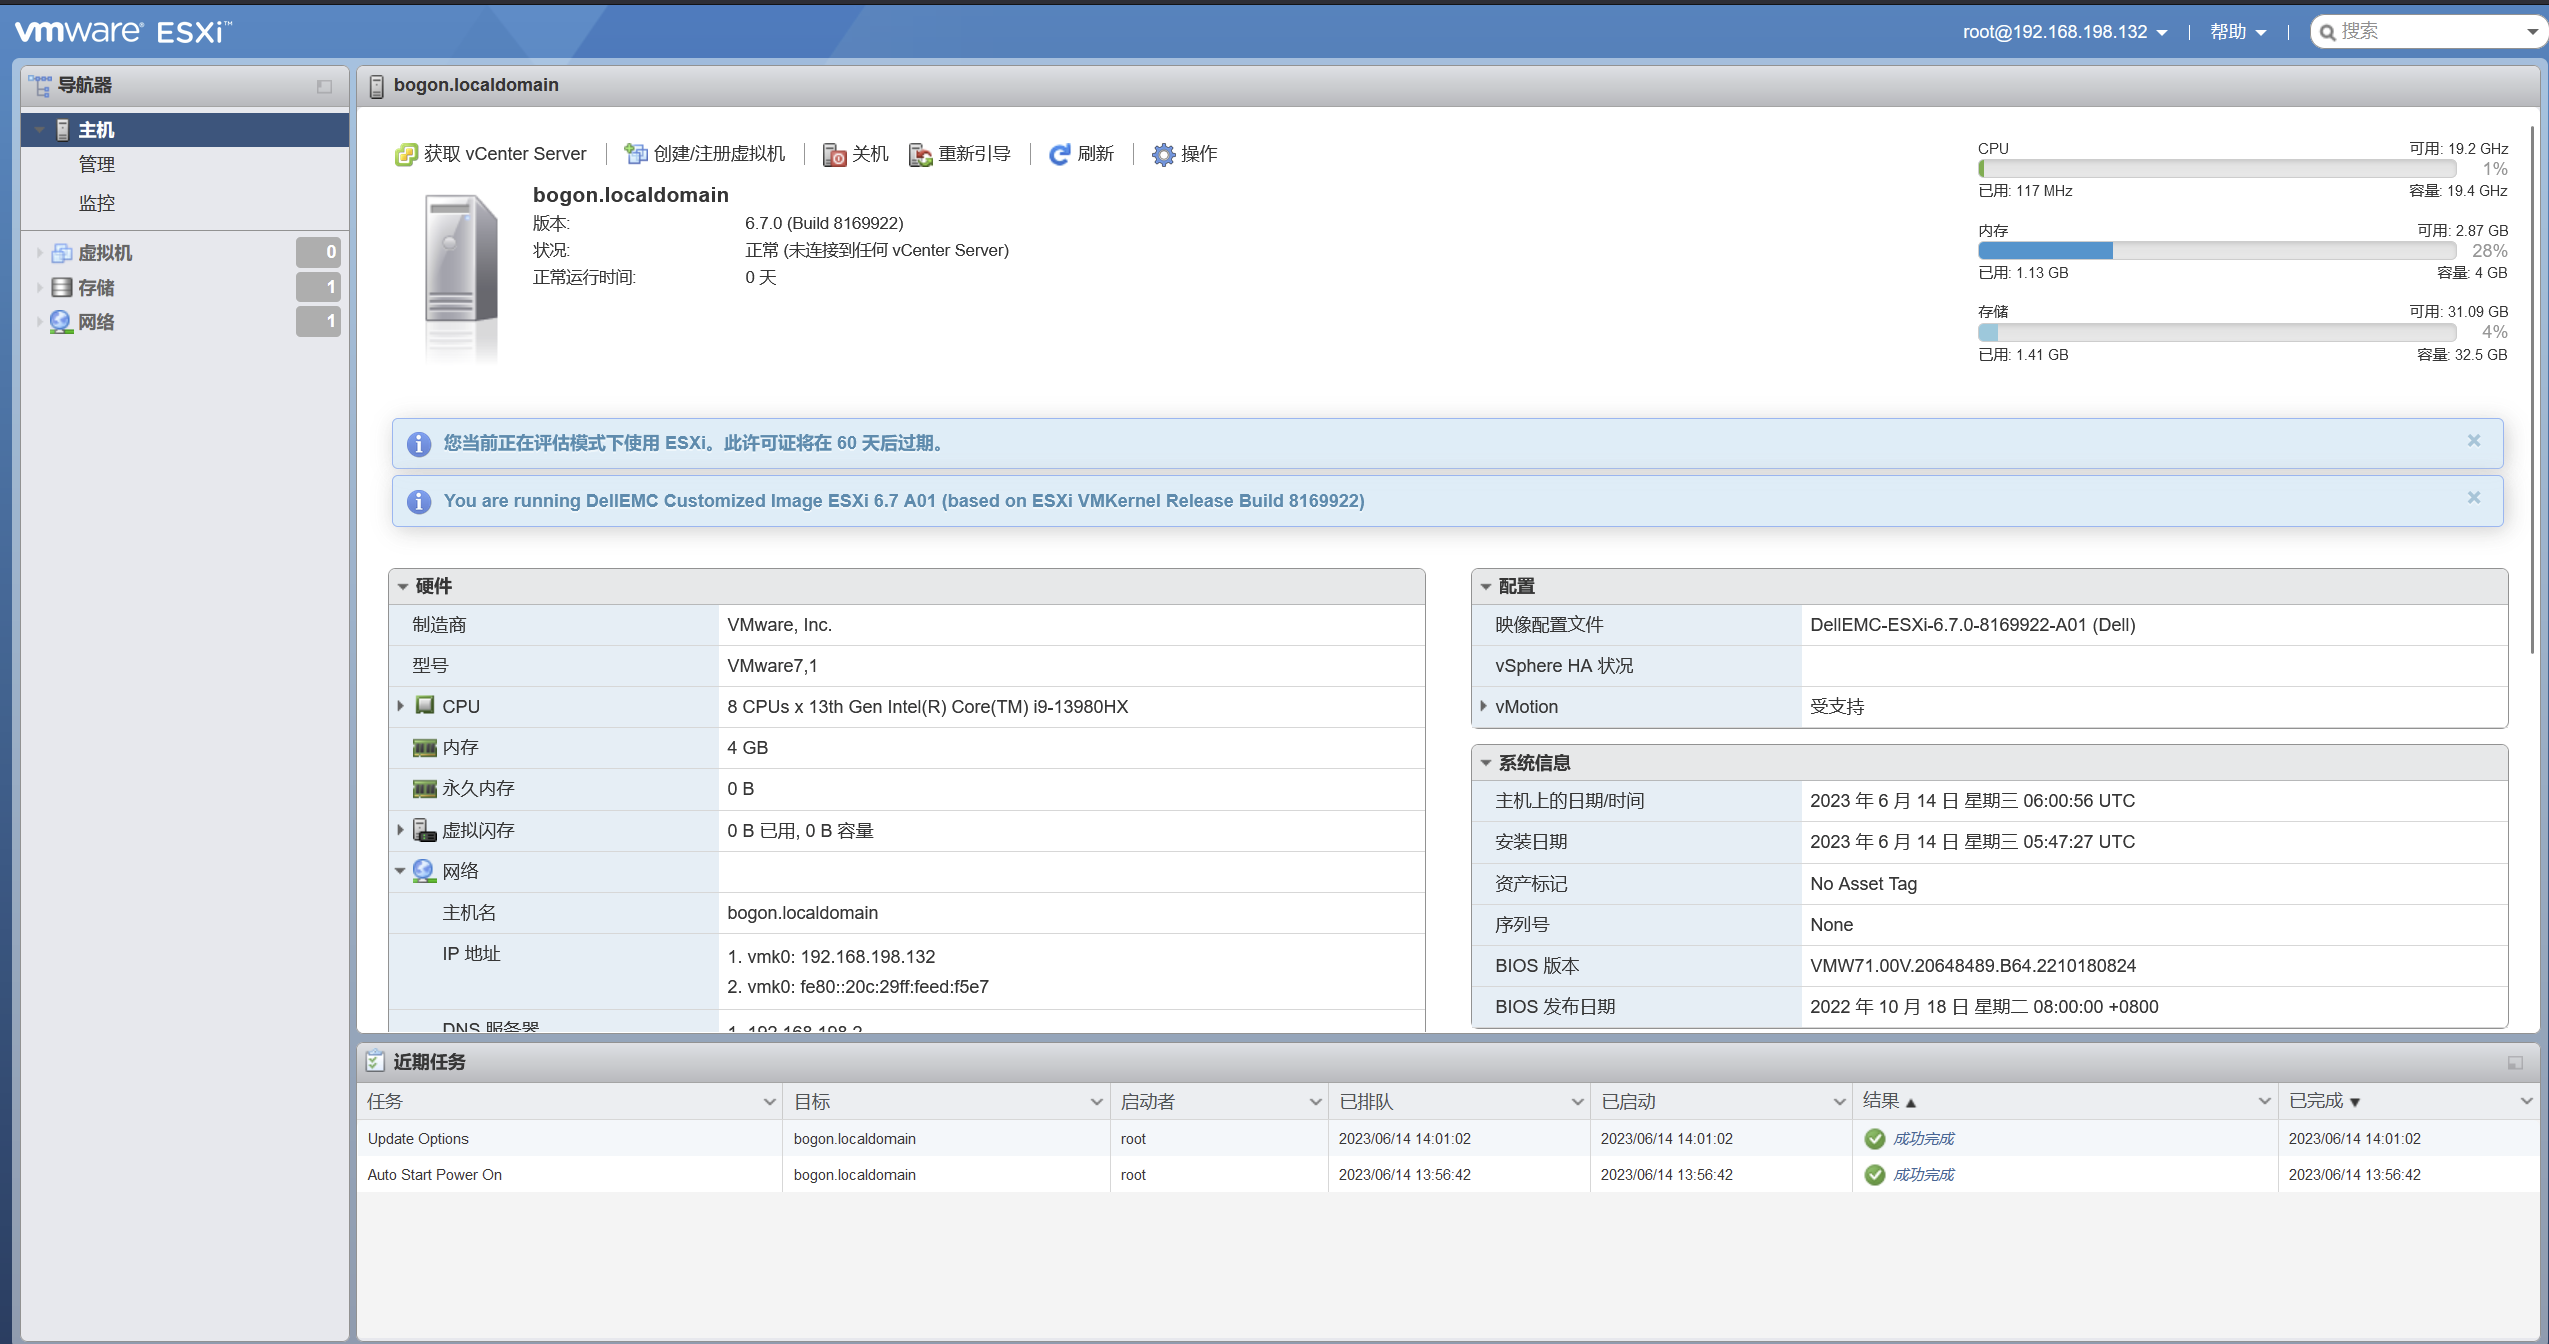The width and height of the screenshot is (2549, 1344).
Task: Click the success checkmark for Auto Start Power On
Action: click(x=1875, y=1175)
